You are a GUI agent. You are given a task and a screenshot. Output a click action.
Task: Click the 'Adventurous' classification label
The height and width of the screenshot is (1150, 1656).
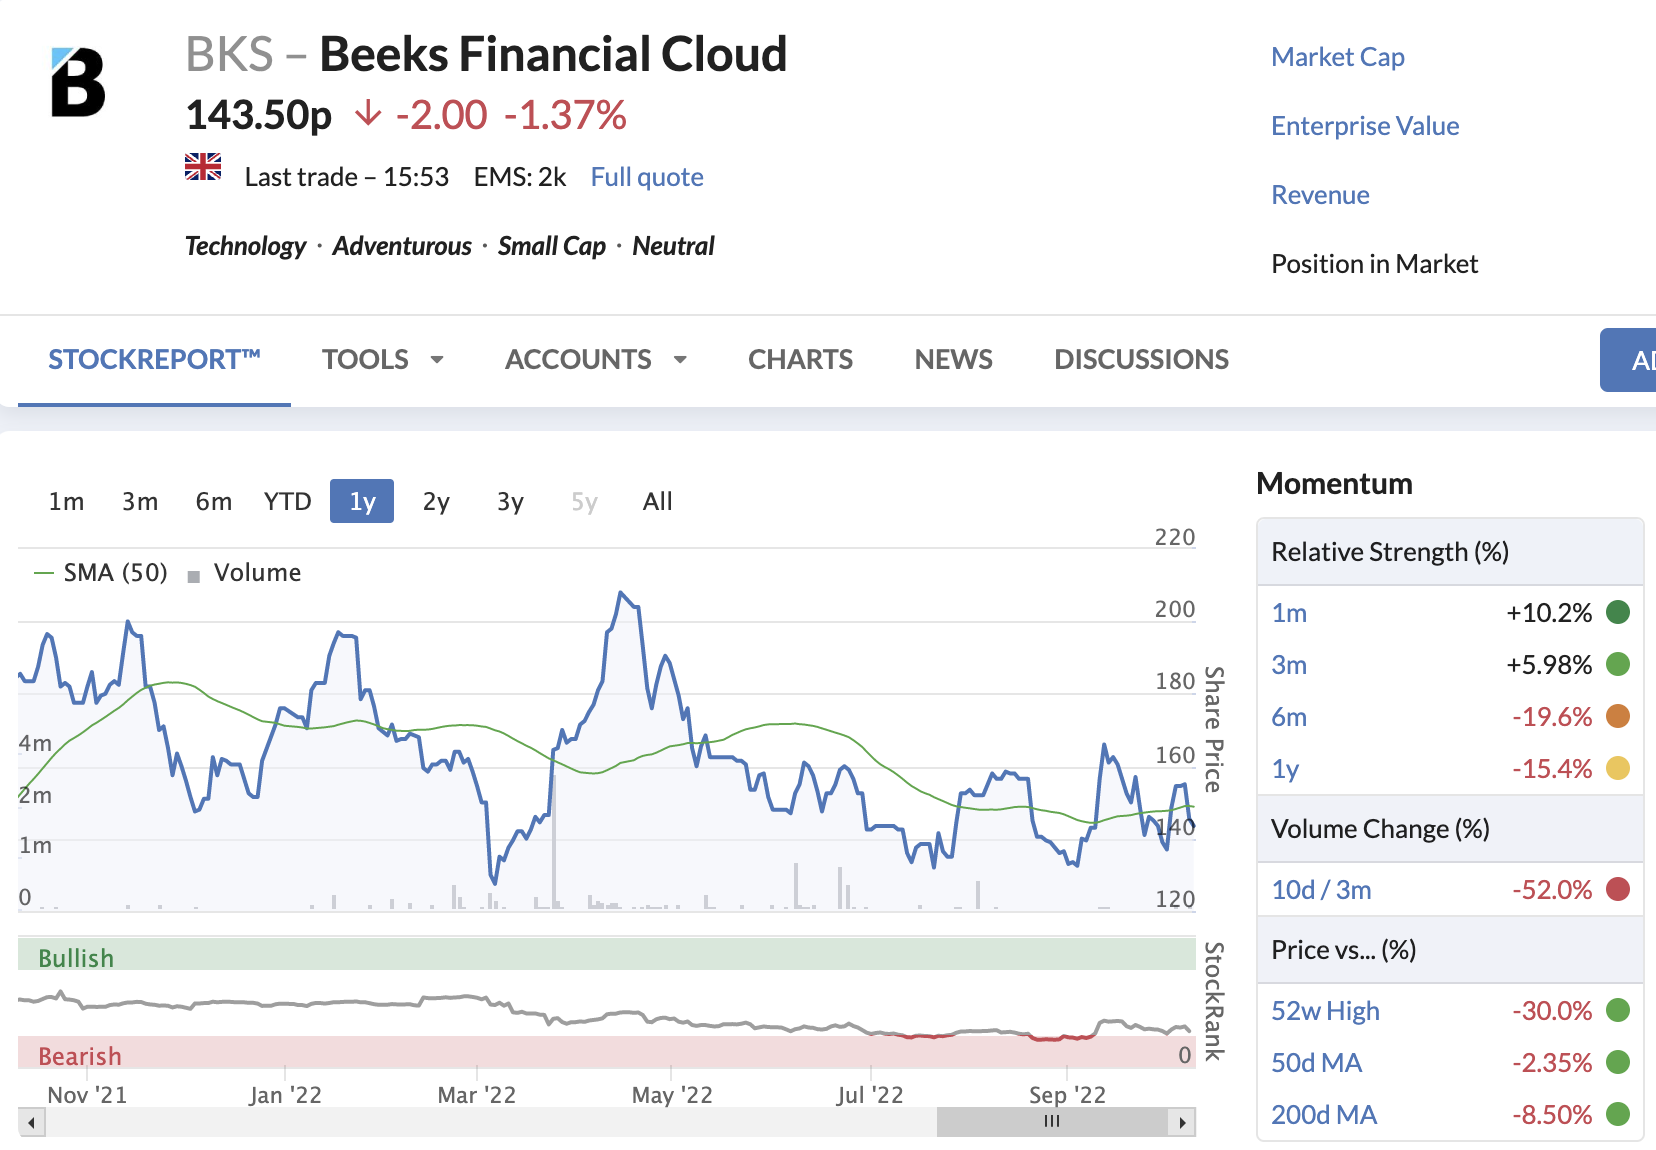click(x=402, y=246)
